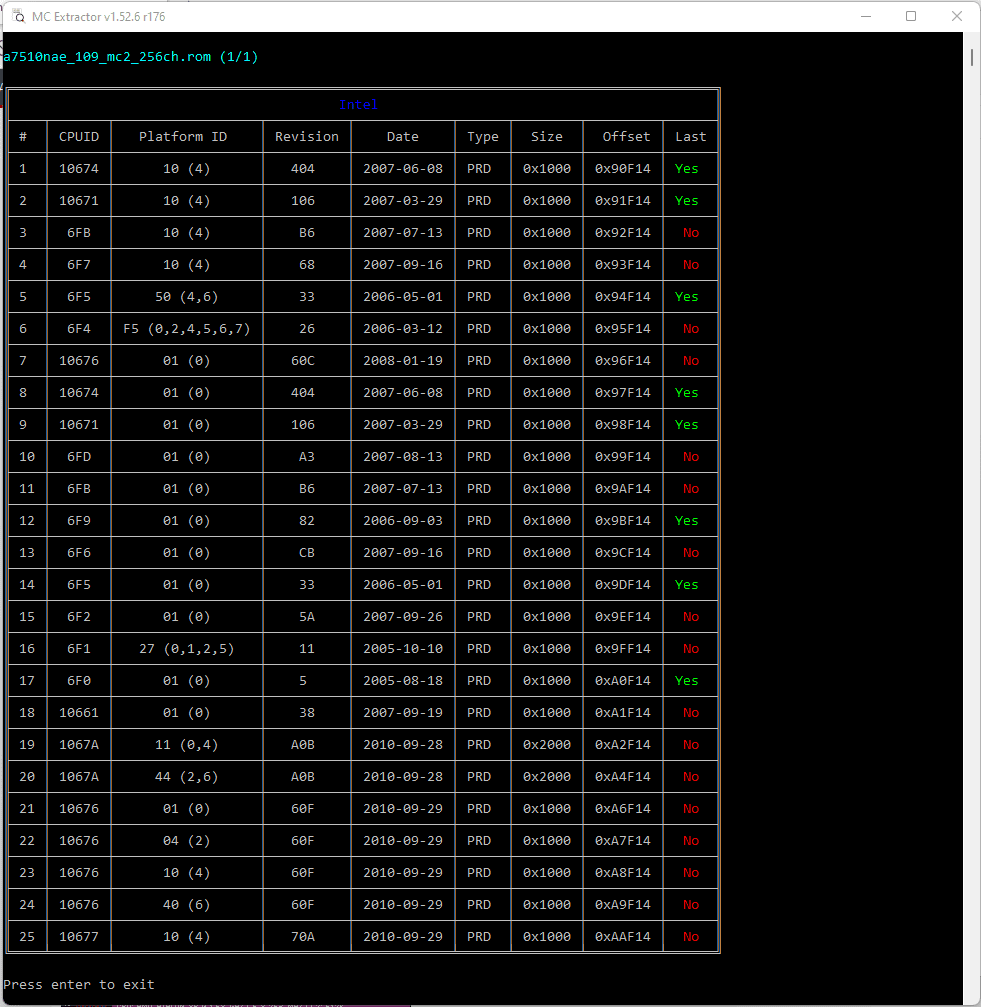
Task: Click the Date column header
Action: pyautogui.click(x=403, y=137)
